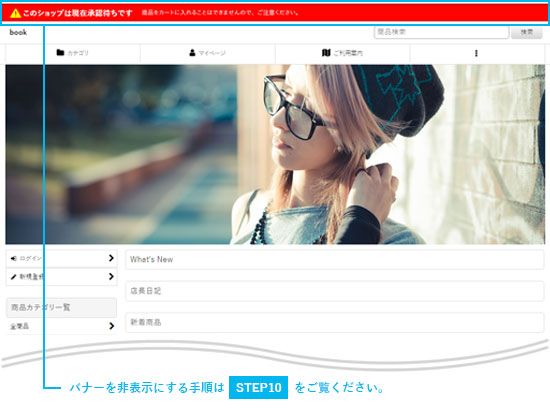
Task: Expand the 新規登録 row chevron
Action: [x=111, y=276]
